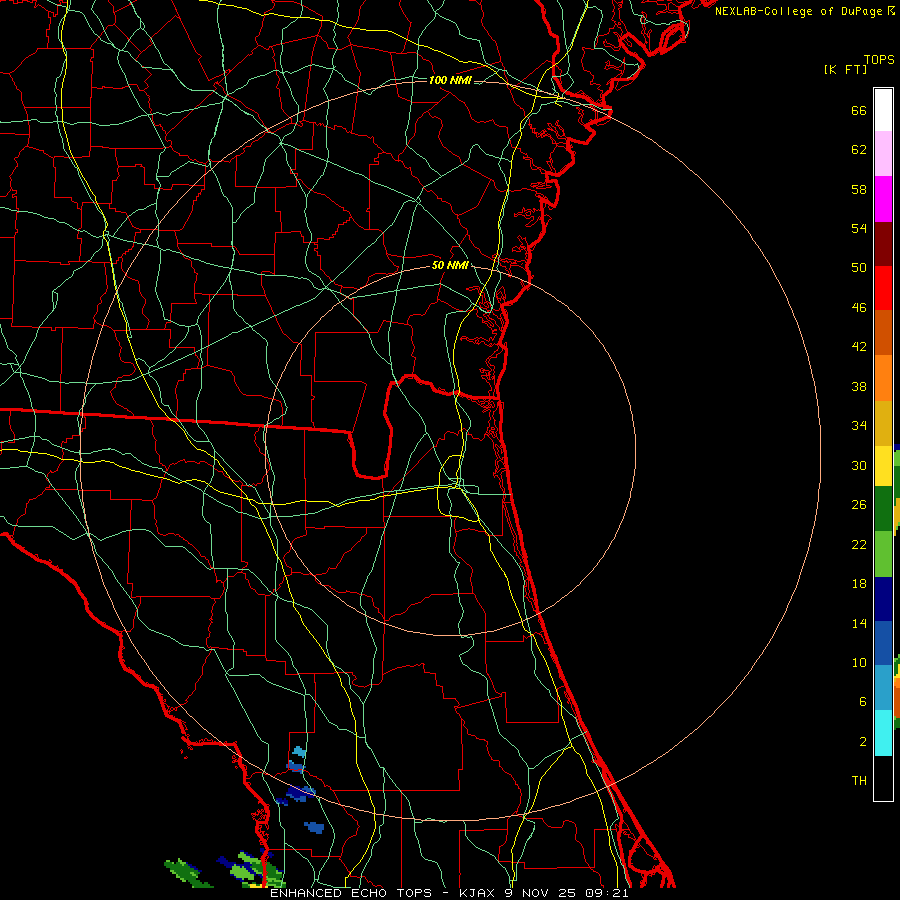Select the dark maroon legend swatch
Viewport: 900px width, 900px height.
[x=883, y=244]
